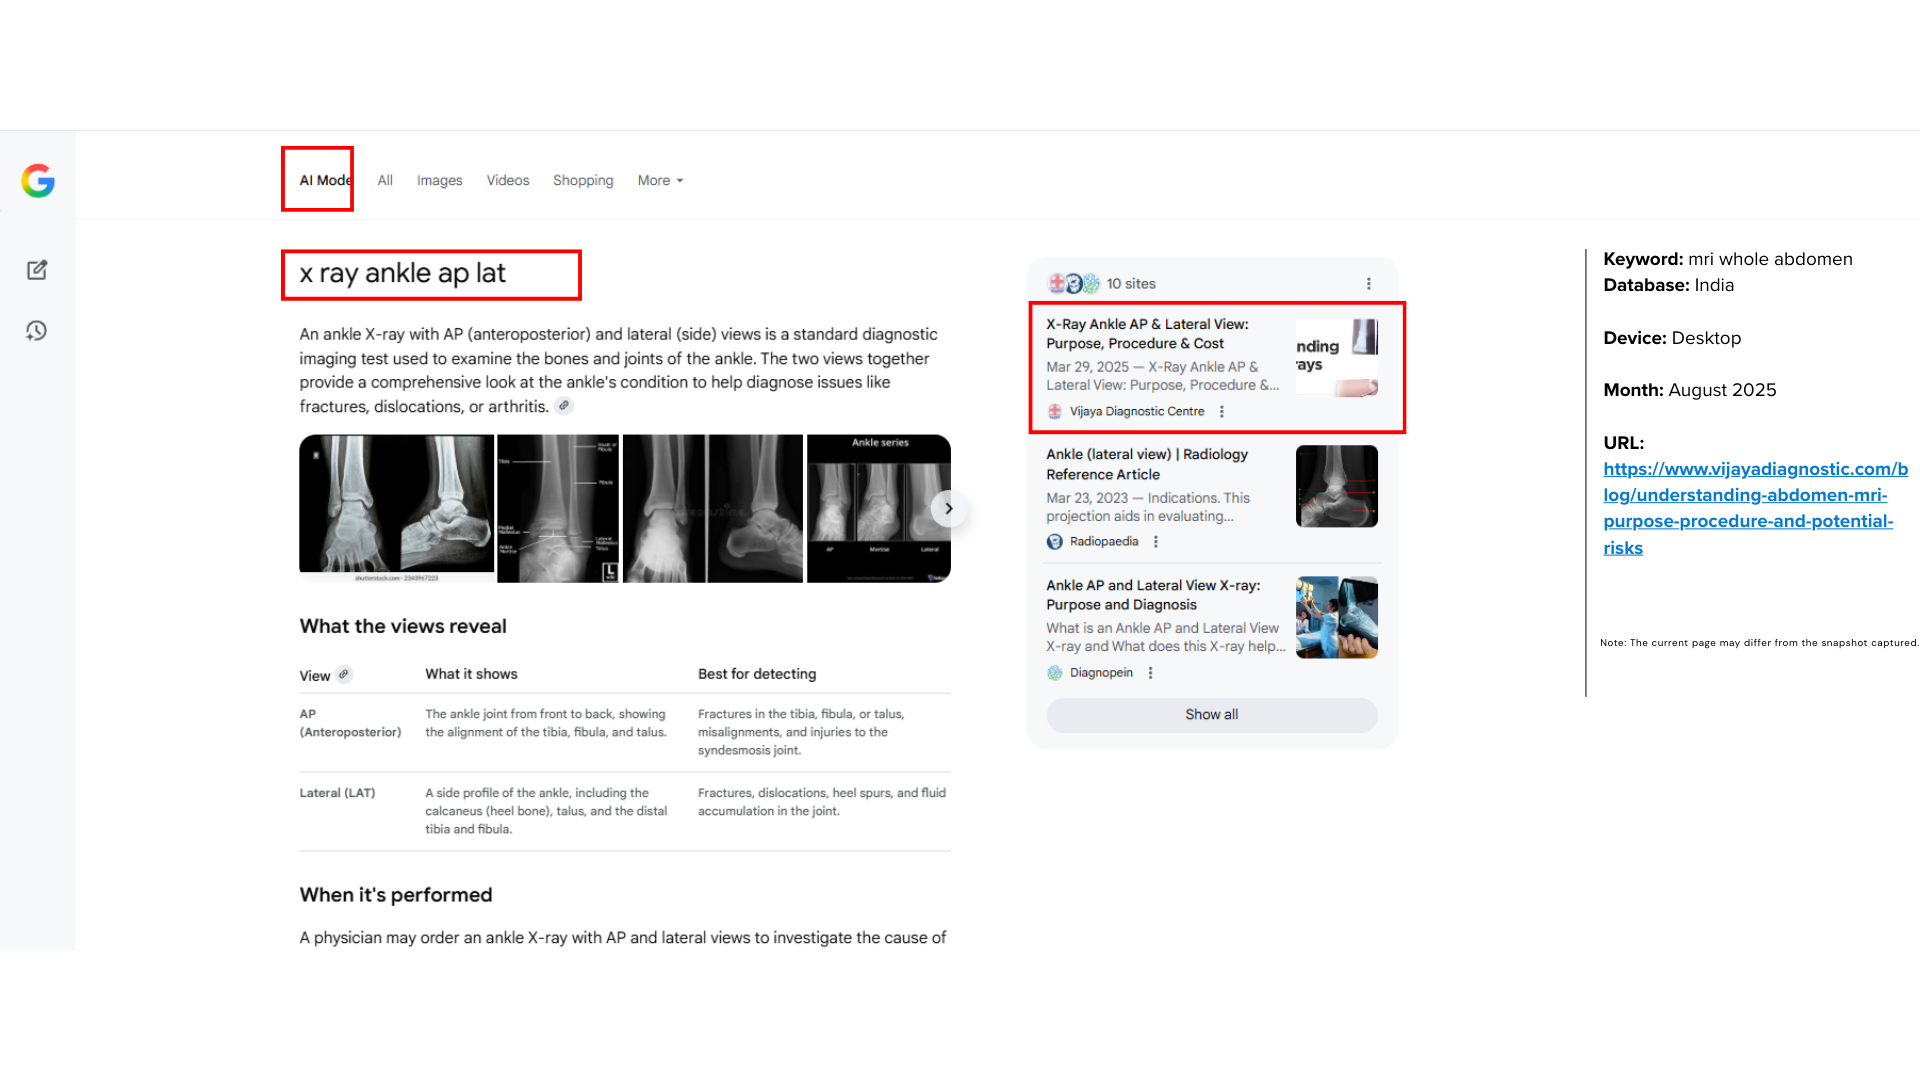
Task: Expand the More dropdown in the search tabs
Action: point(660,181)
